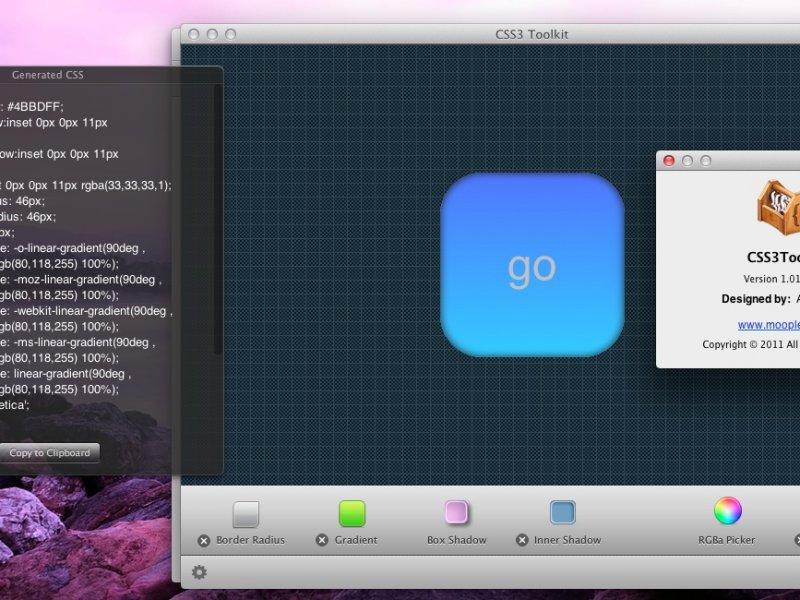
Task: Click the '-moz-linear-gradient(90deg ,' line
Action: [x=88, y=280]
